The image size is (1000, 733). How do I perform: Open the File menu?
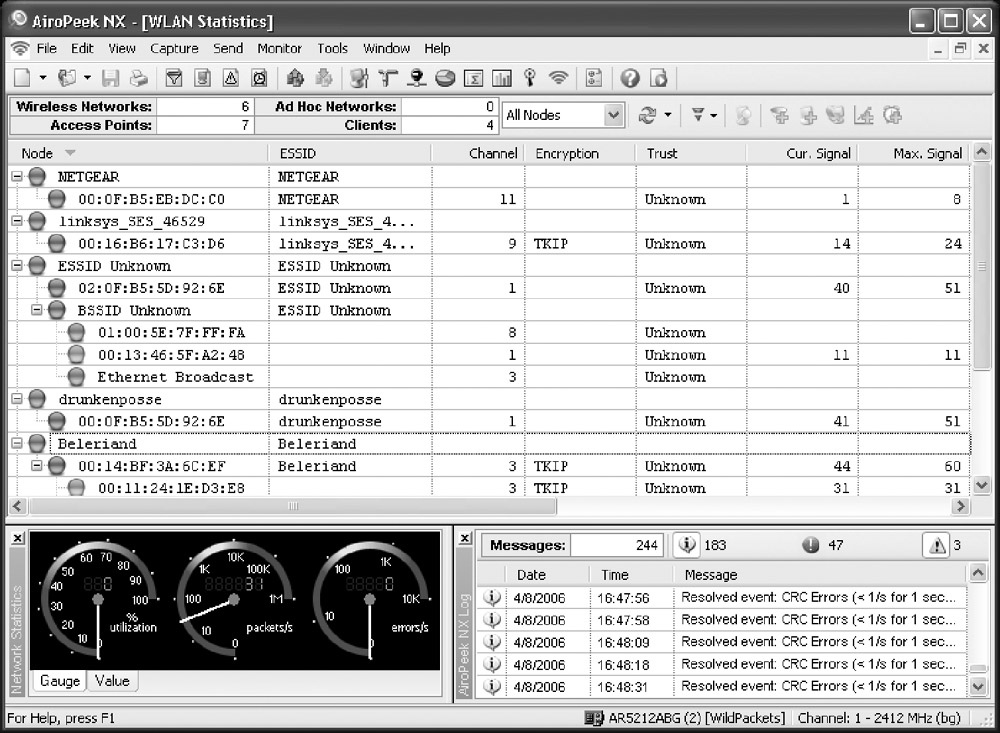(x=47, y=48)
